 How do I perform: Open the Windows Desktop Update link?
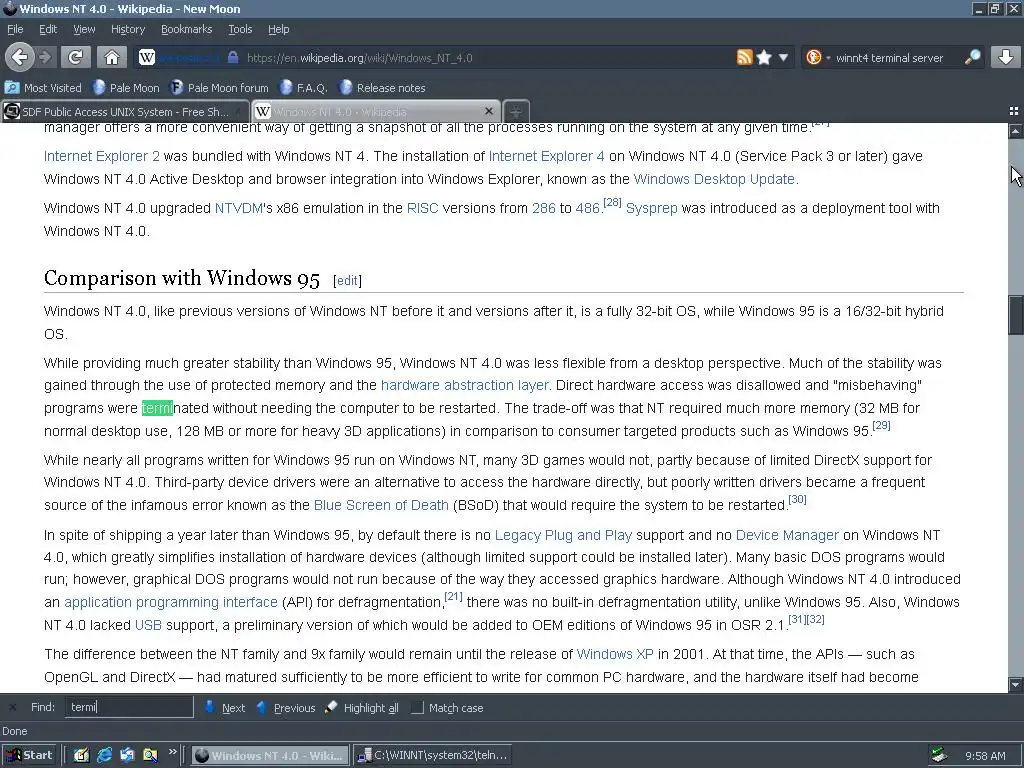(x=714, y=179)
